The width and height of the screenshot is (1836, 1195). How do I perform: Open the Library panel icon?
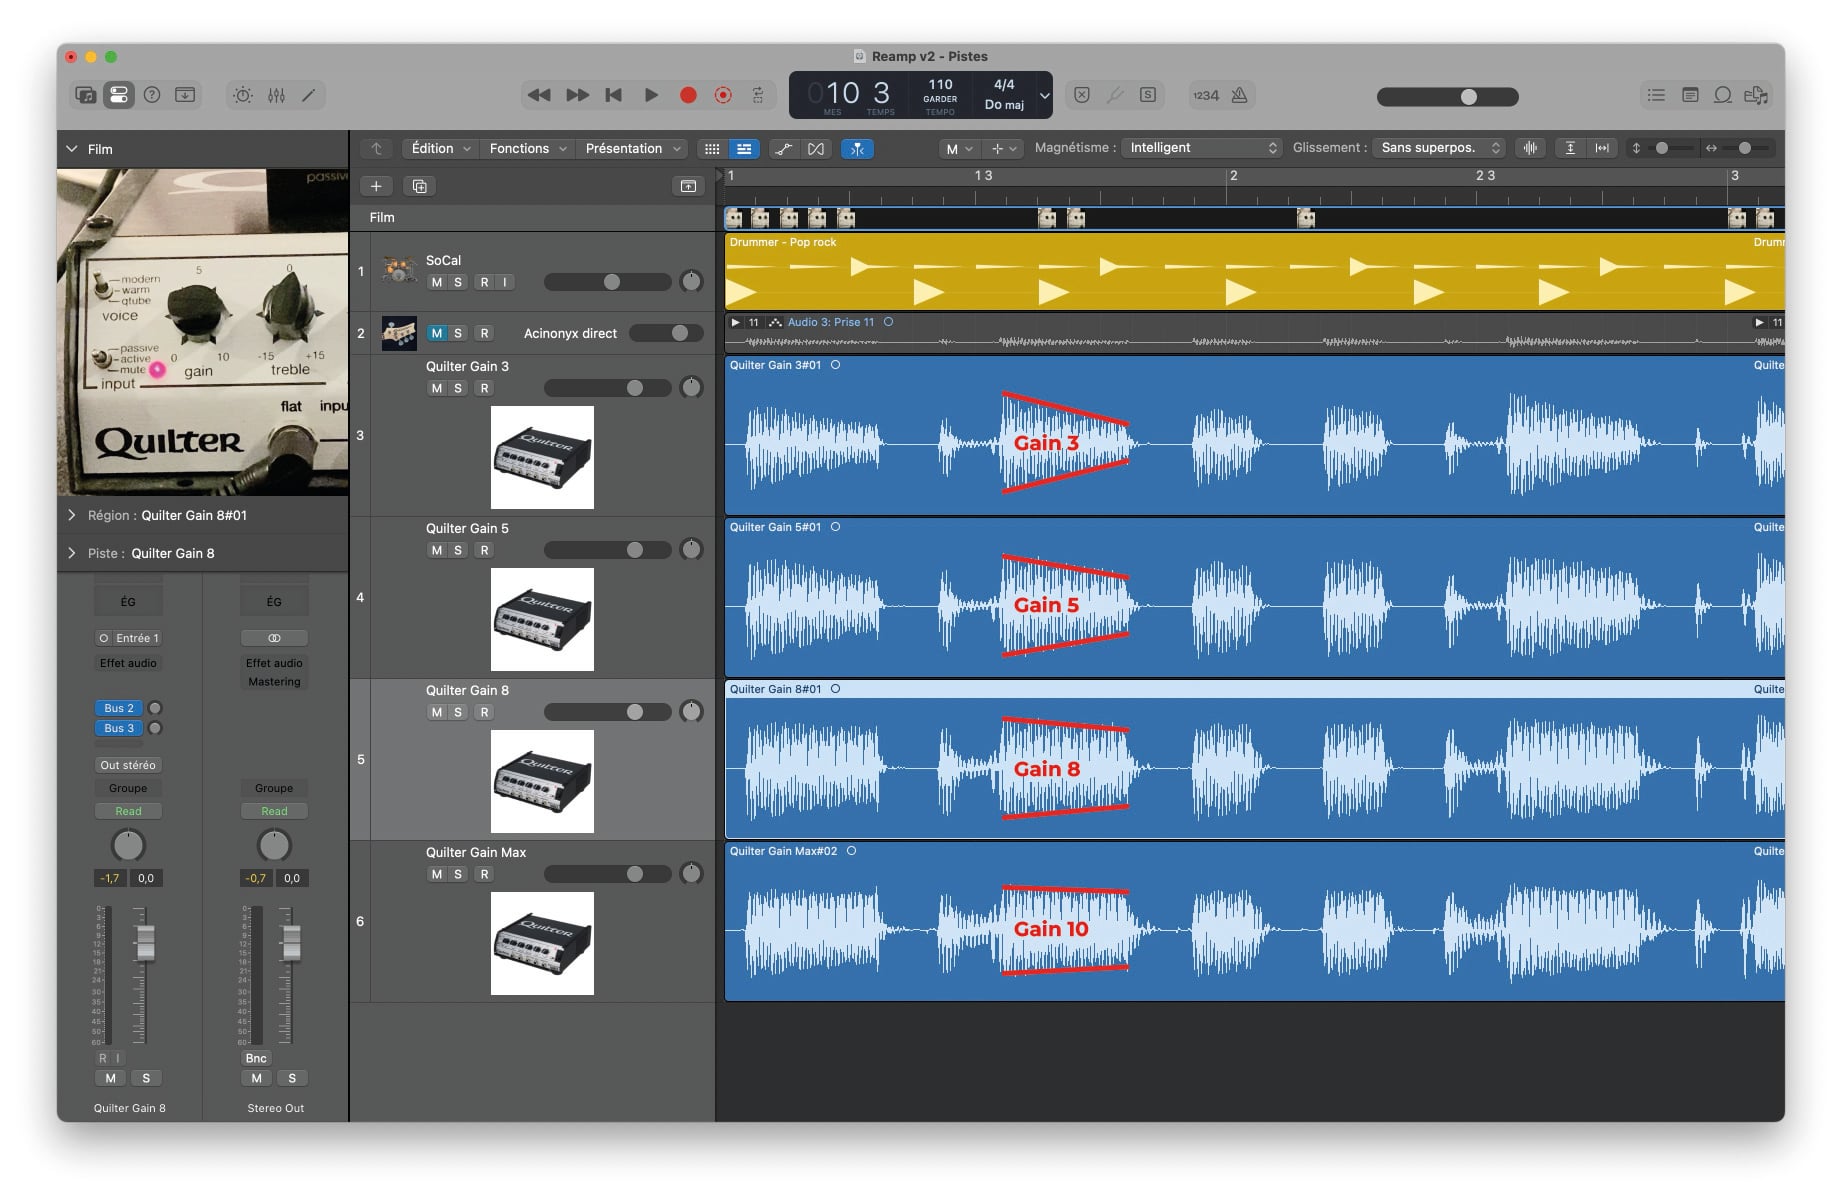(x=86, y=95)
